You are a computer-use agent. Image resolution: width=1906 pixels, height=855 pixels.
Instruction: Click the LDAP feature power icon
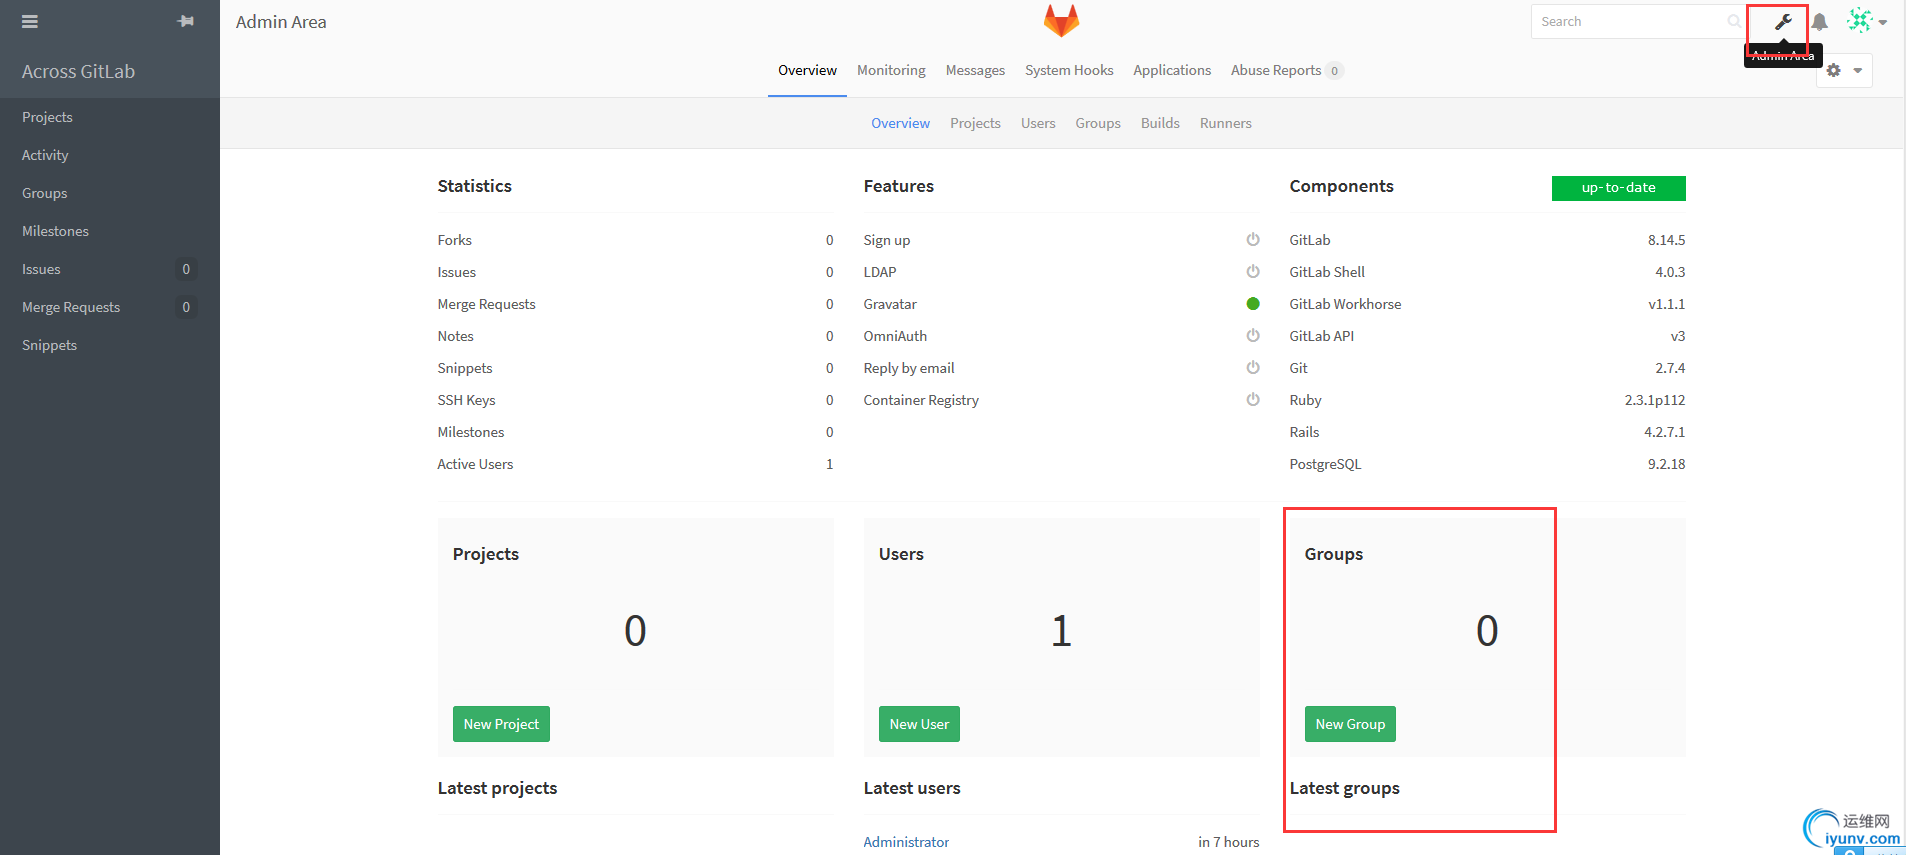pyautogui.click(x=1253, y=272)
